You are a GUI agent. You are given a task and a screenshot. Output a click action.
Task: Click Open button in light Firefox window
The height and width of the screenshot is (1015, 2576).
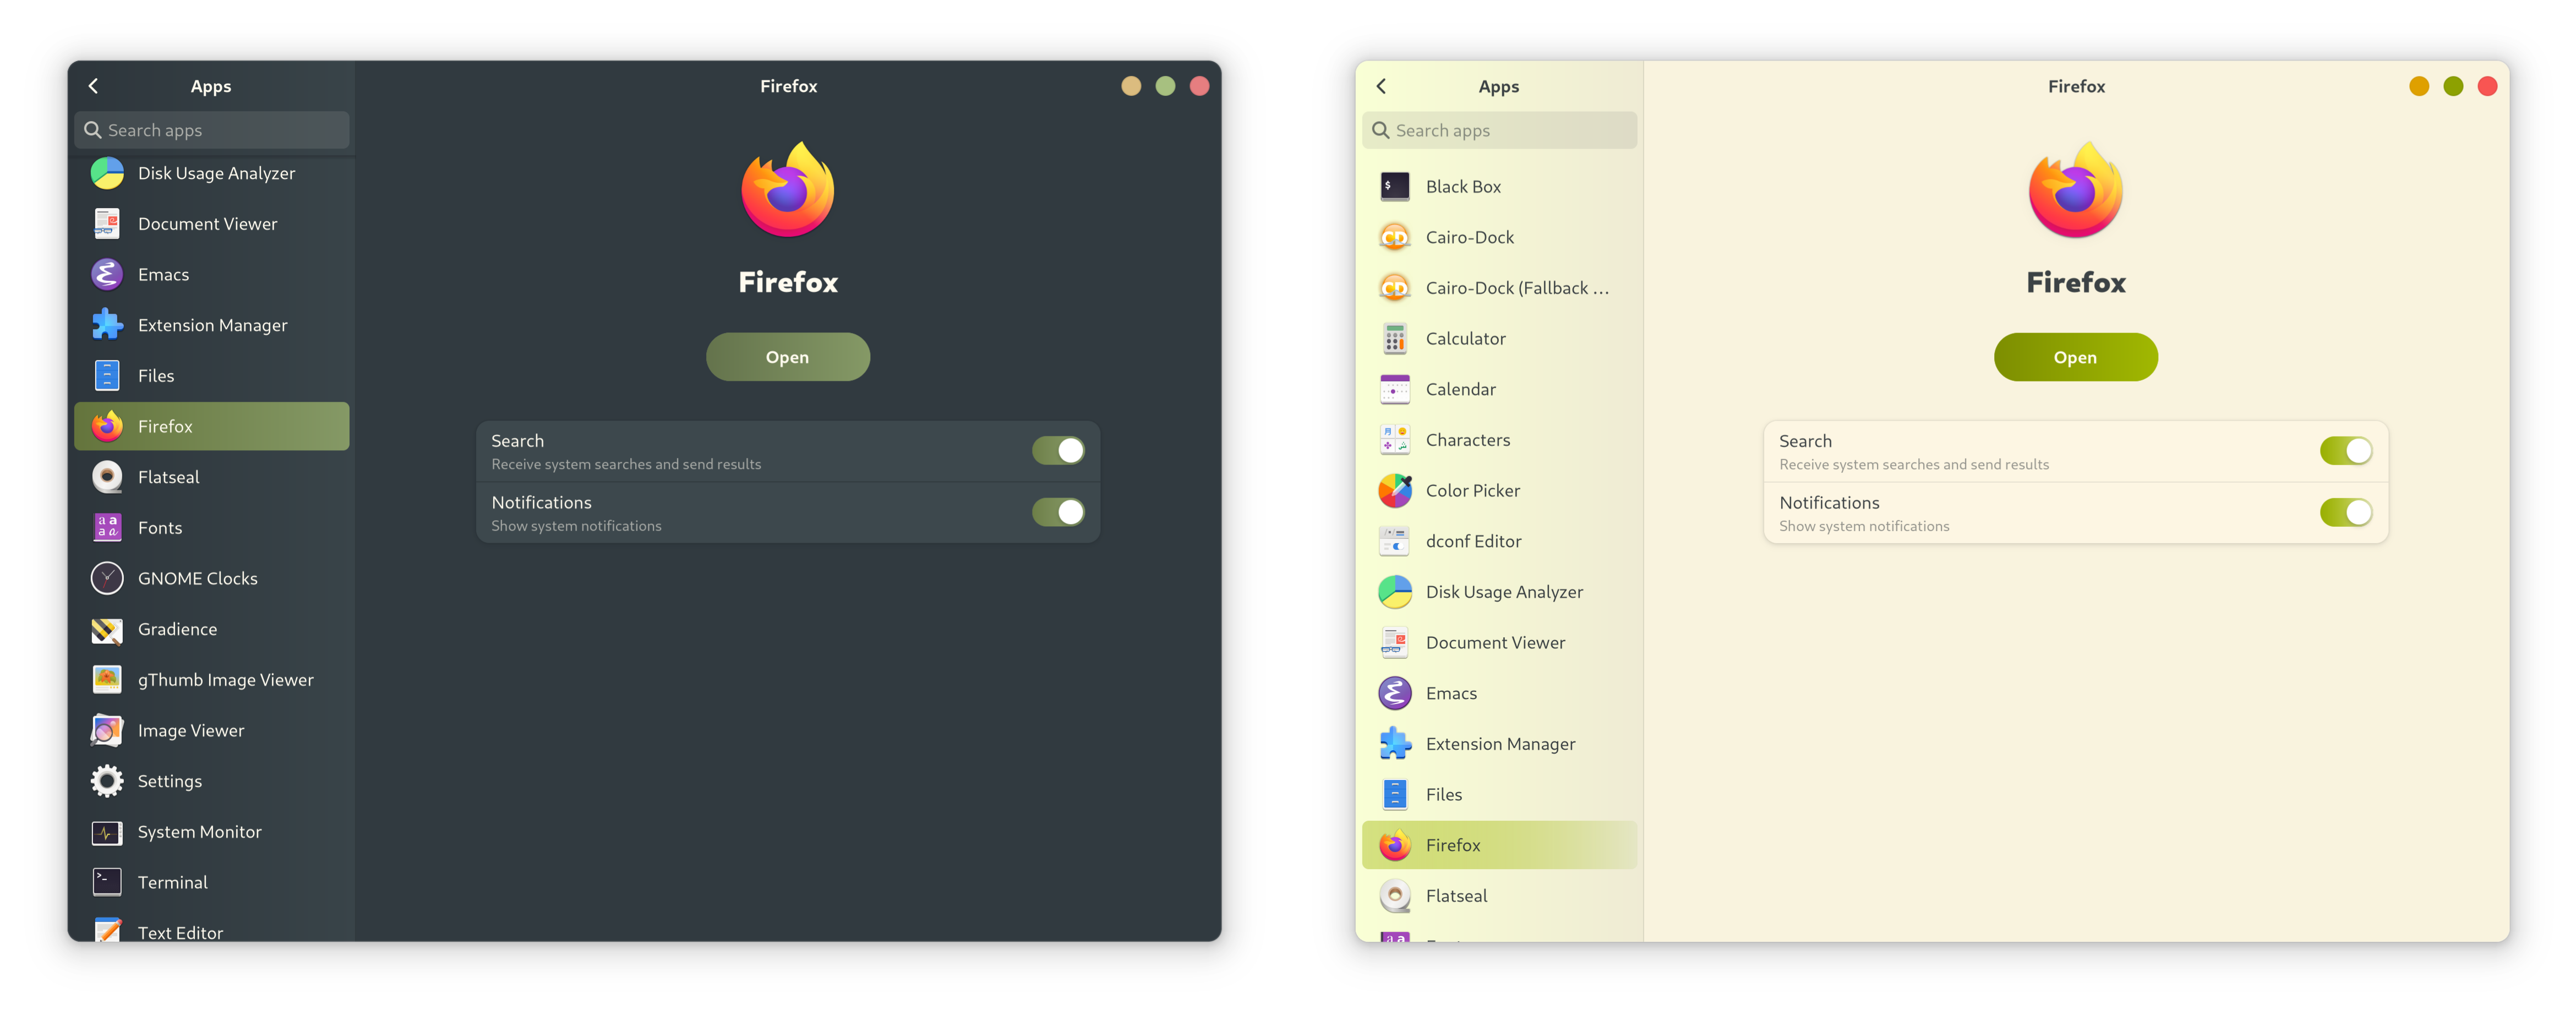pyautogui.click(x=2076, y=357)
